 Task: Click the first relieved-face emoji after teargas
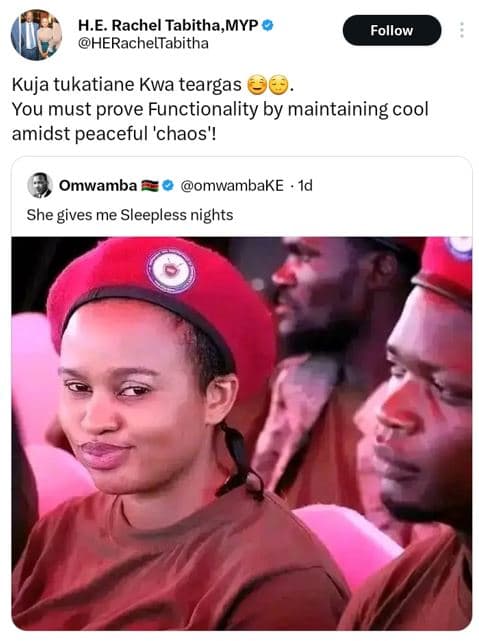[x=256, y=85]
